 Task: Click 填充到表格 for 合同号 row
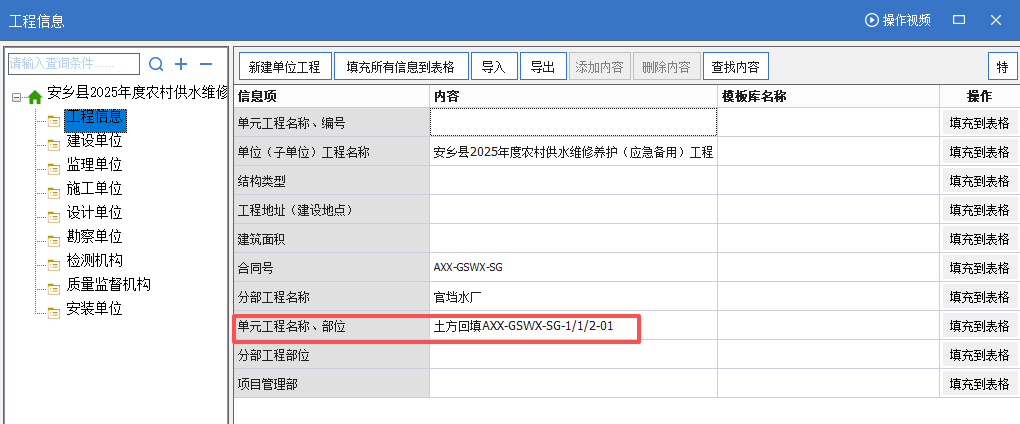980,268
